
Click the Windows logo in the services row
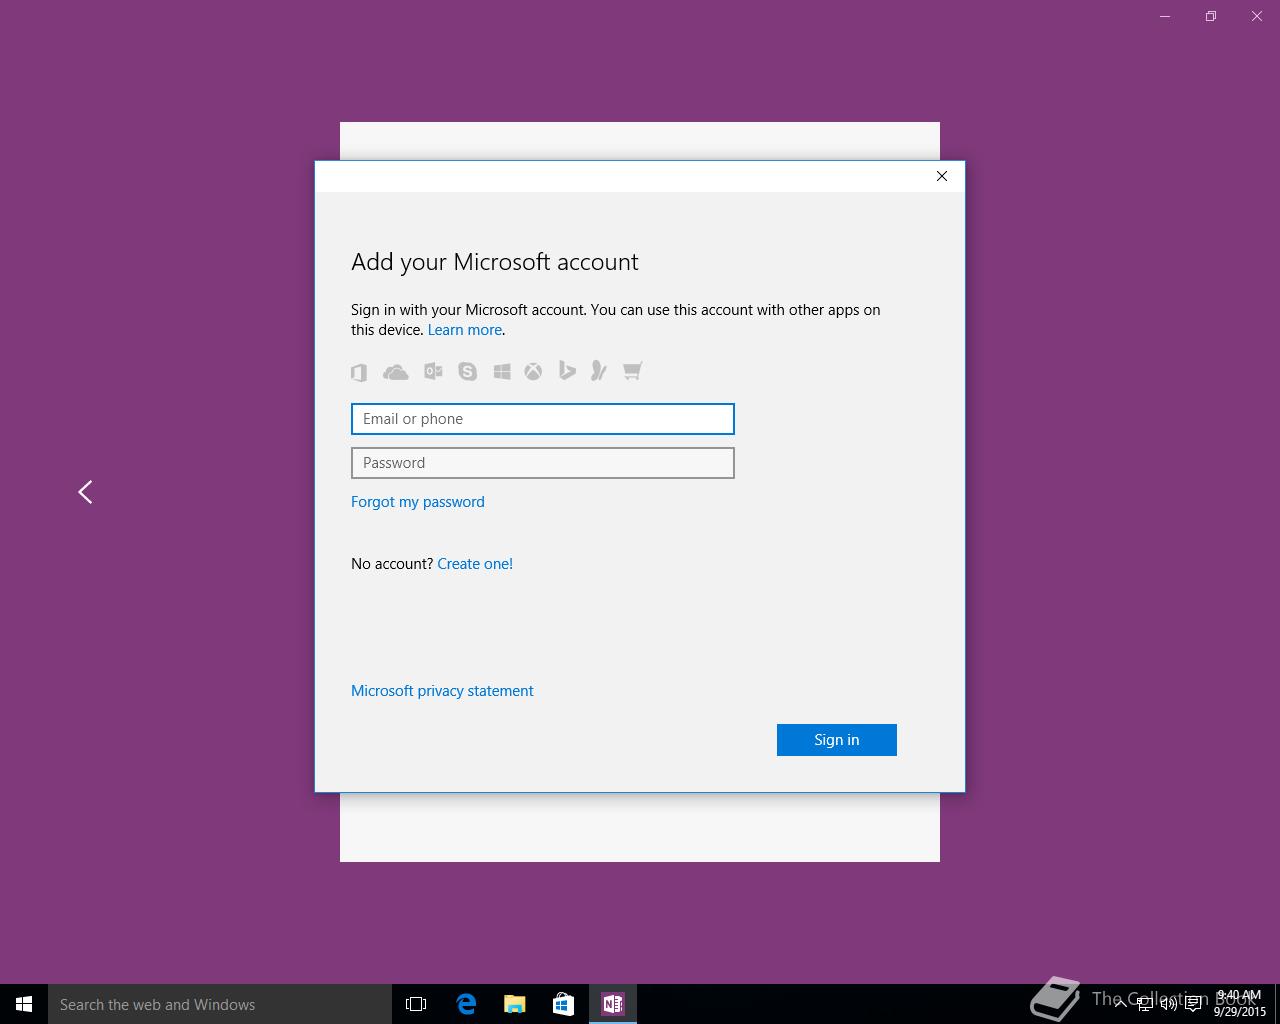[502, 372]
